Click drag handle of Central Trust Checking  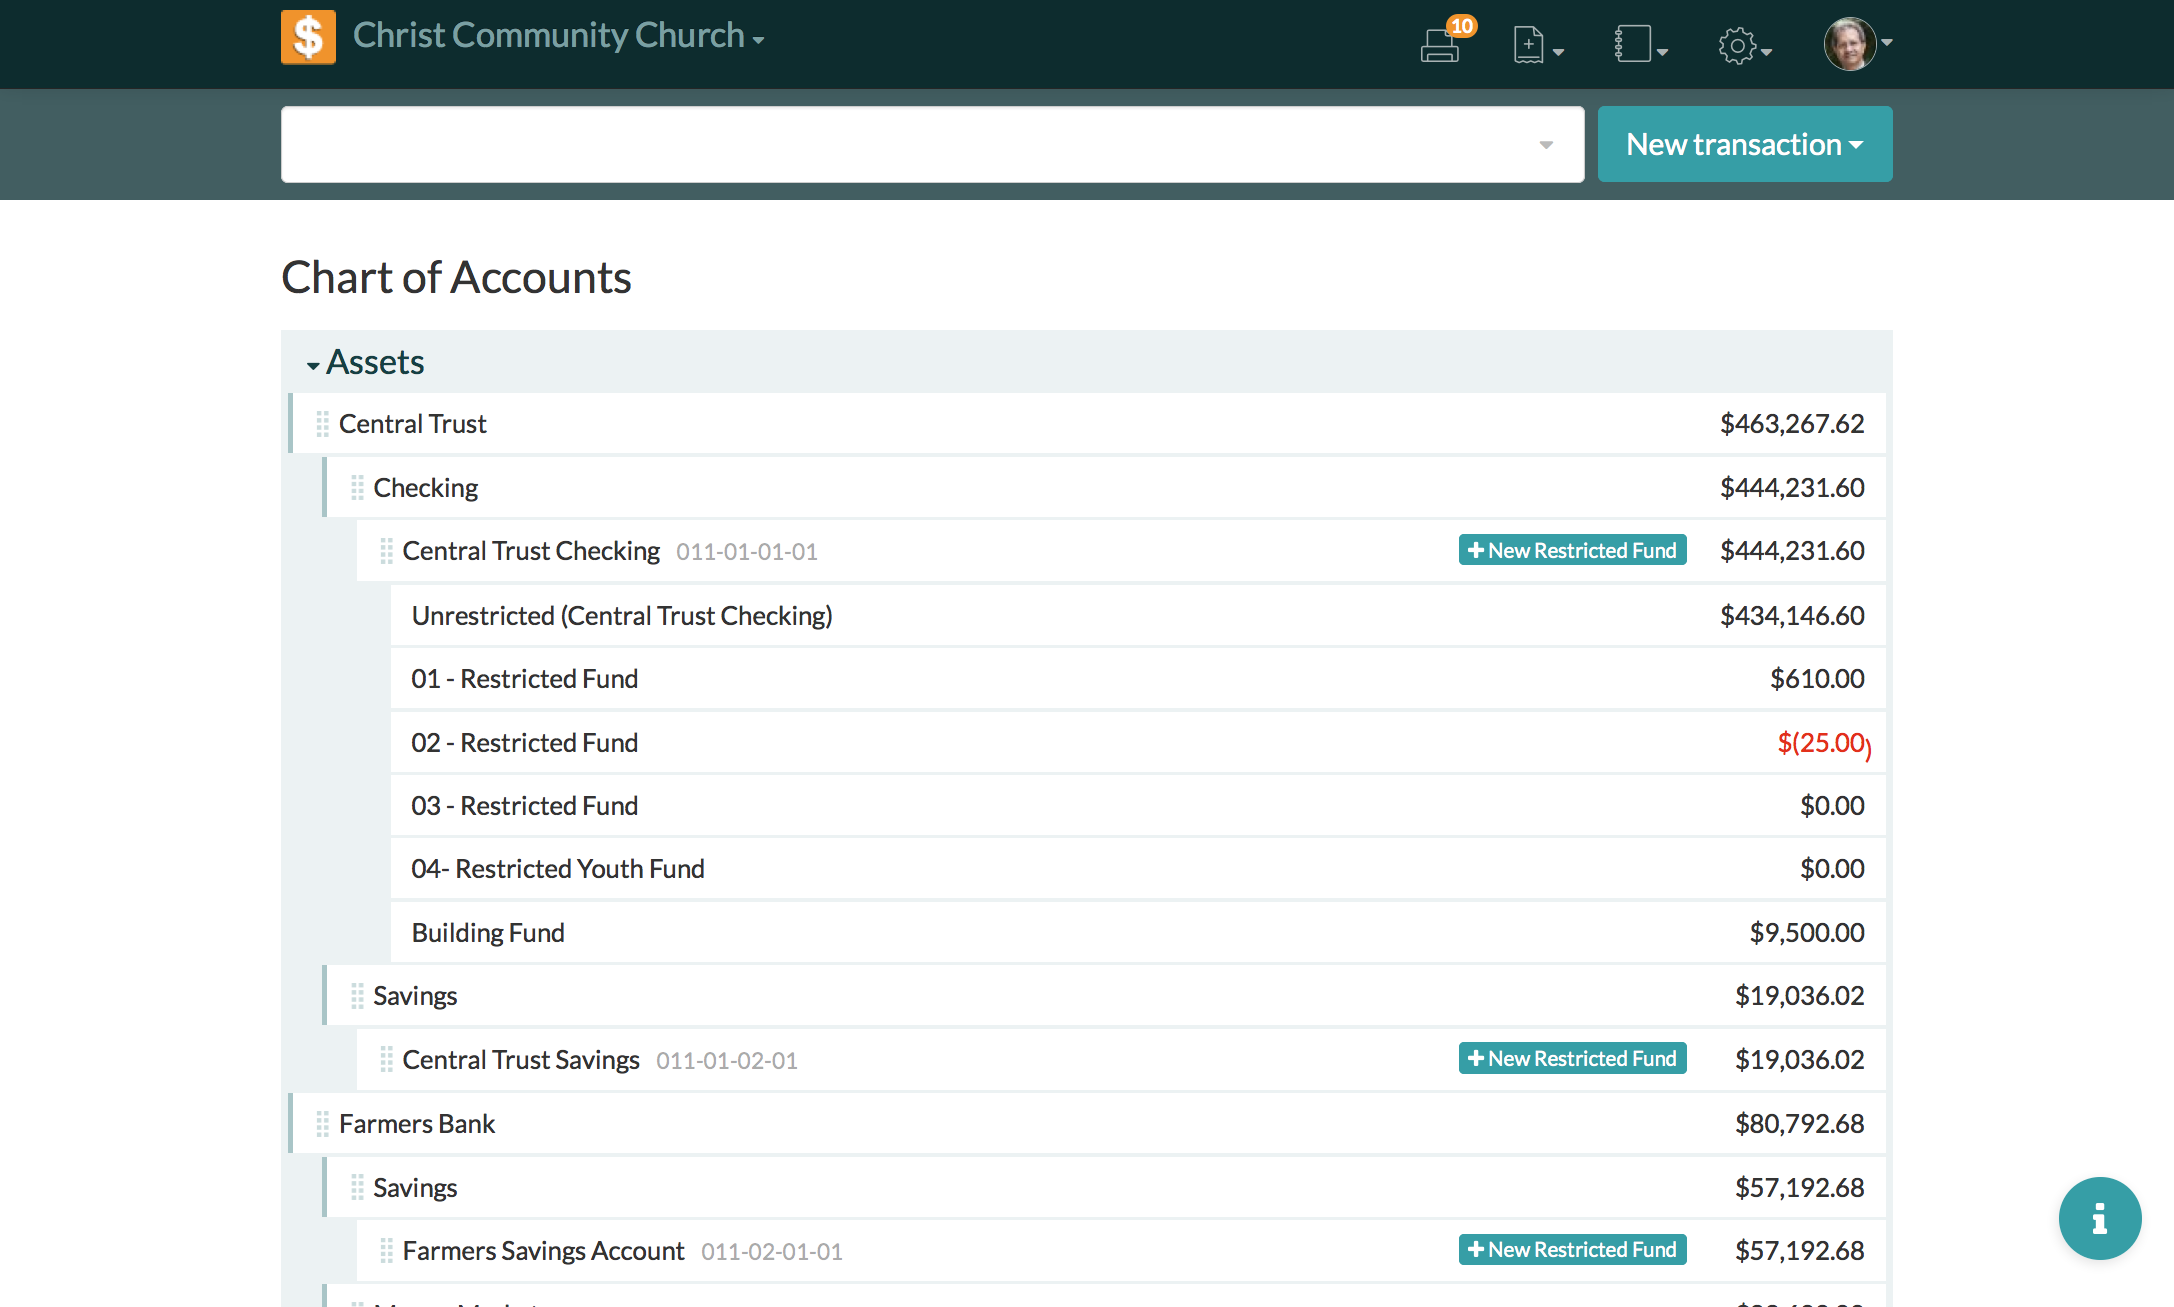click(x=386, y=551)
